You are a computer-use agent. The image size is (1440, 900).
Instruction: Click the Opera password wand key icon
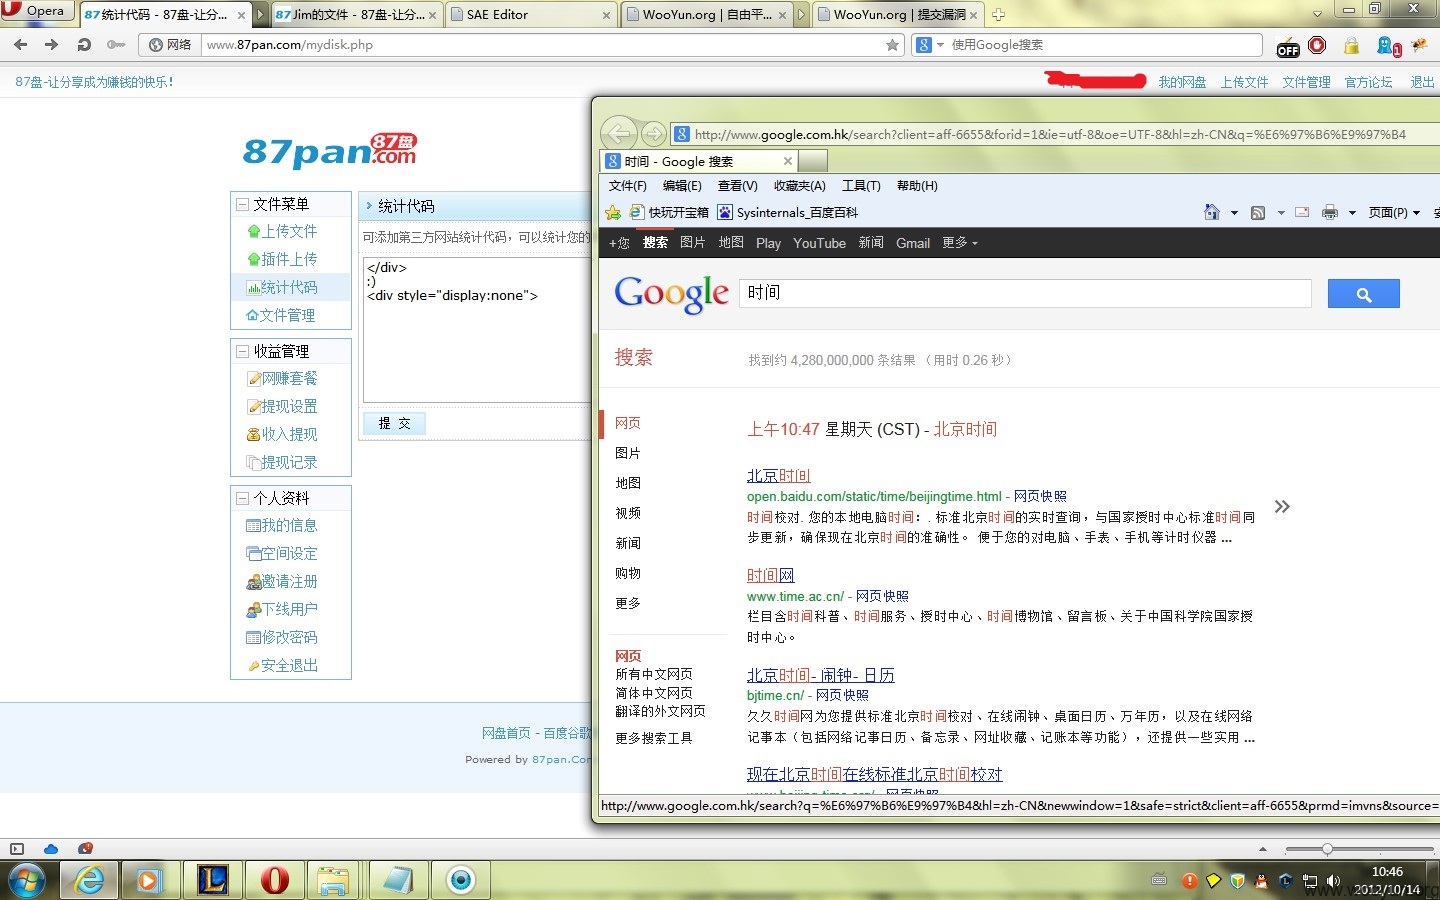(116, 44)
